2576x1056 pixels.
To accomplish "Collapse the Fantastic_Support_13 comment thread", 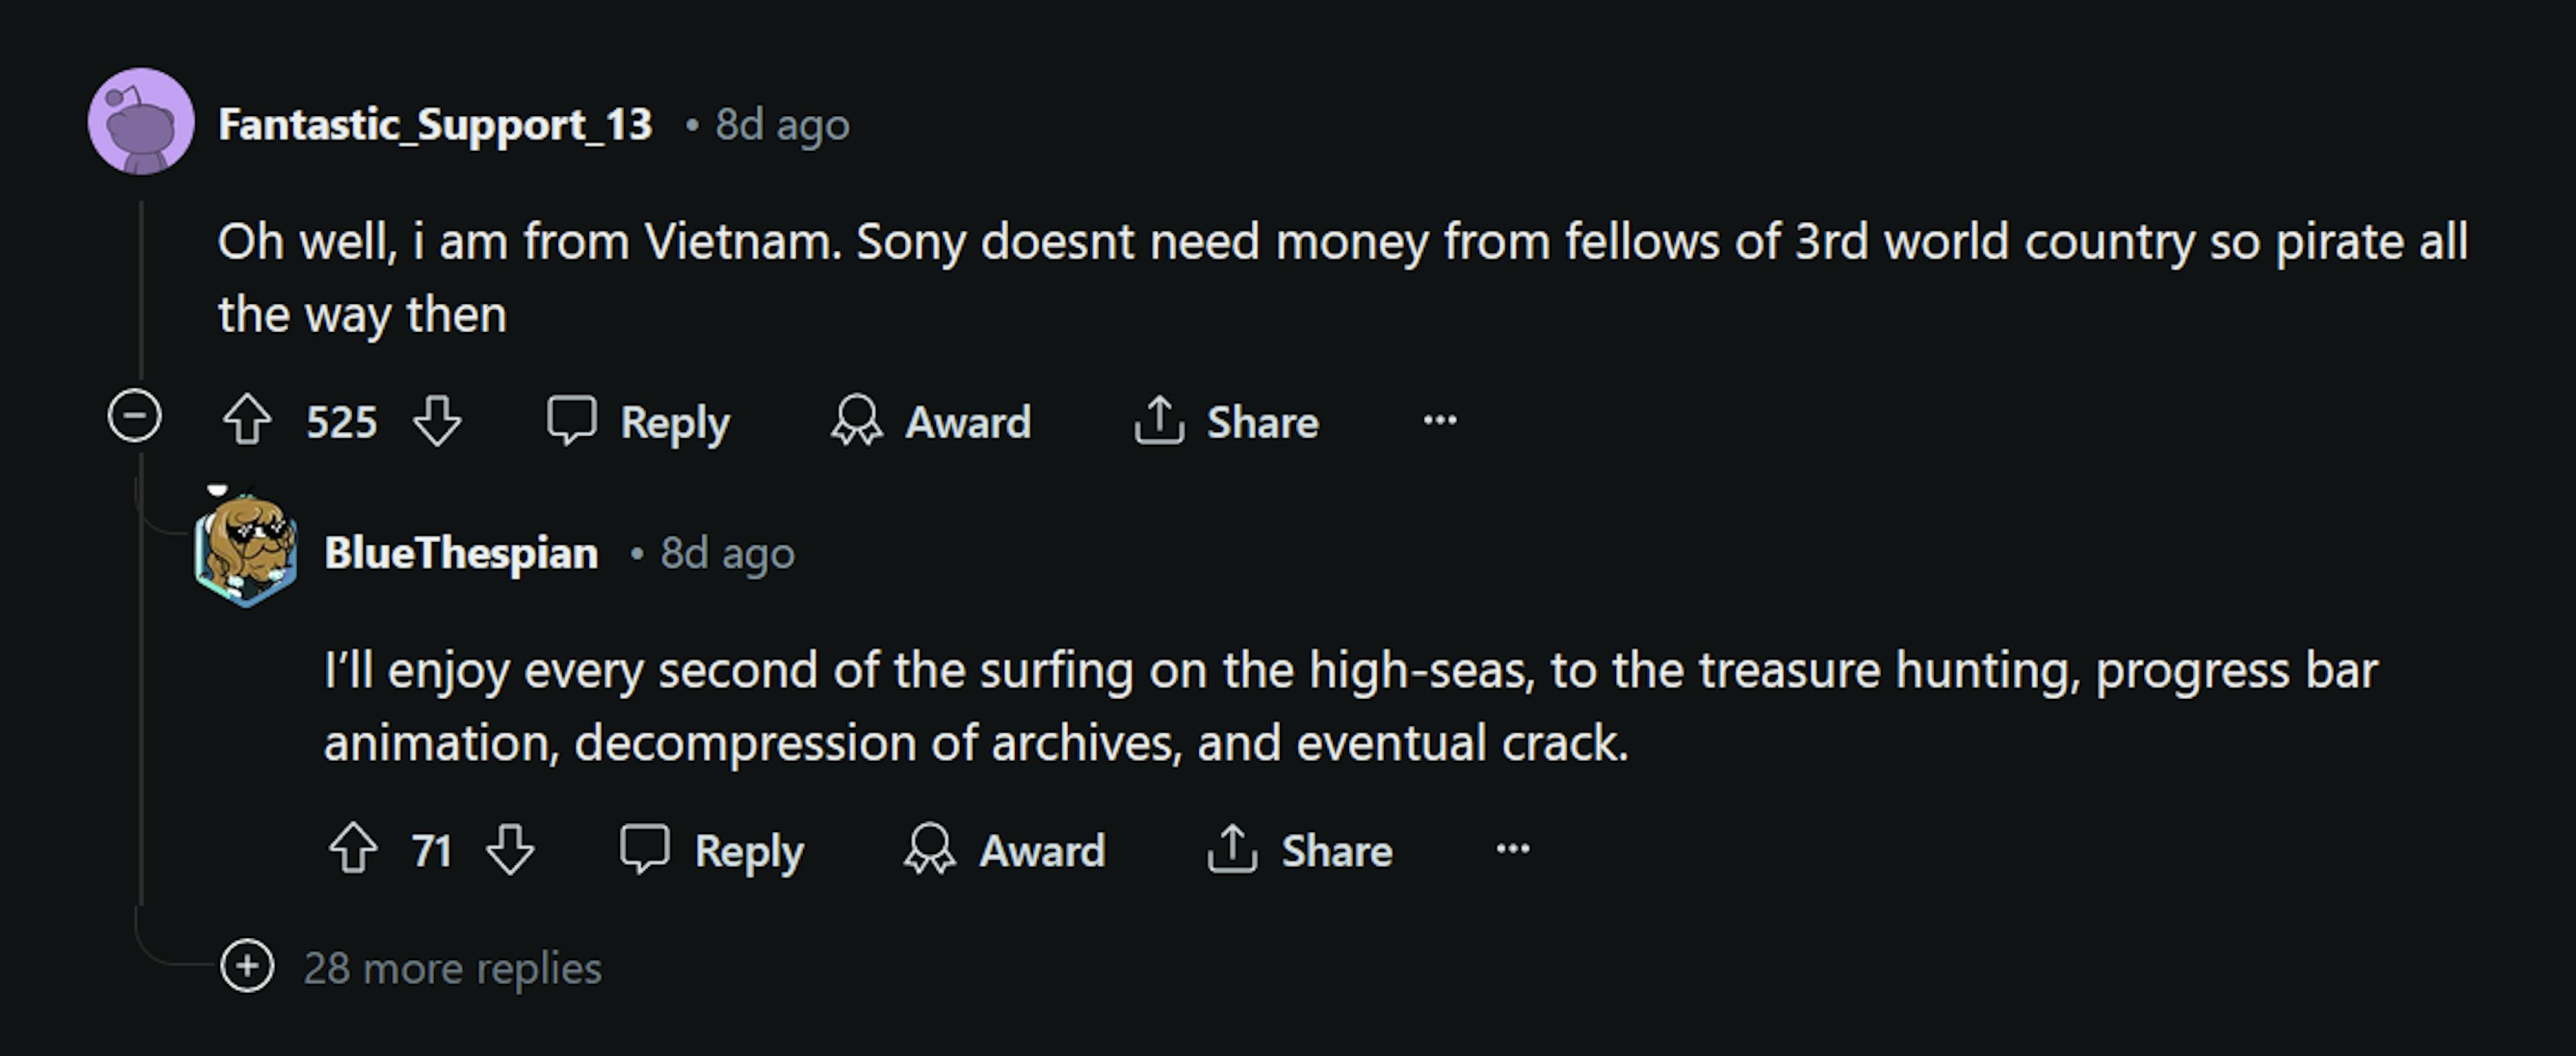I will coord(135,415).
